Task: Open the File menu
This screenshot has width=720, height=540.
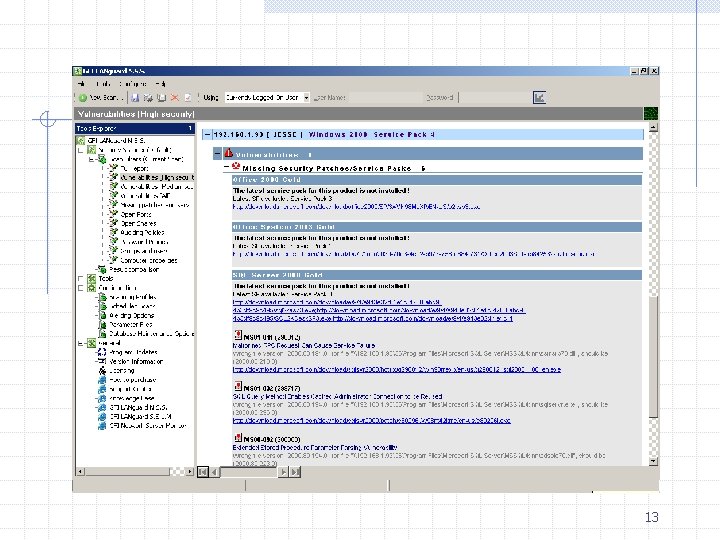Action: coord(82,84)
